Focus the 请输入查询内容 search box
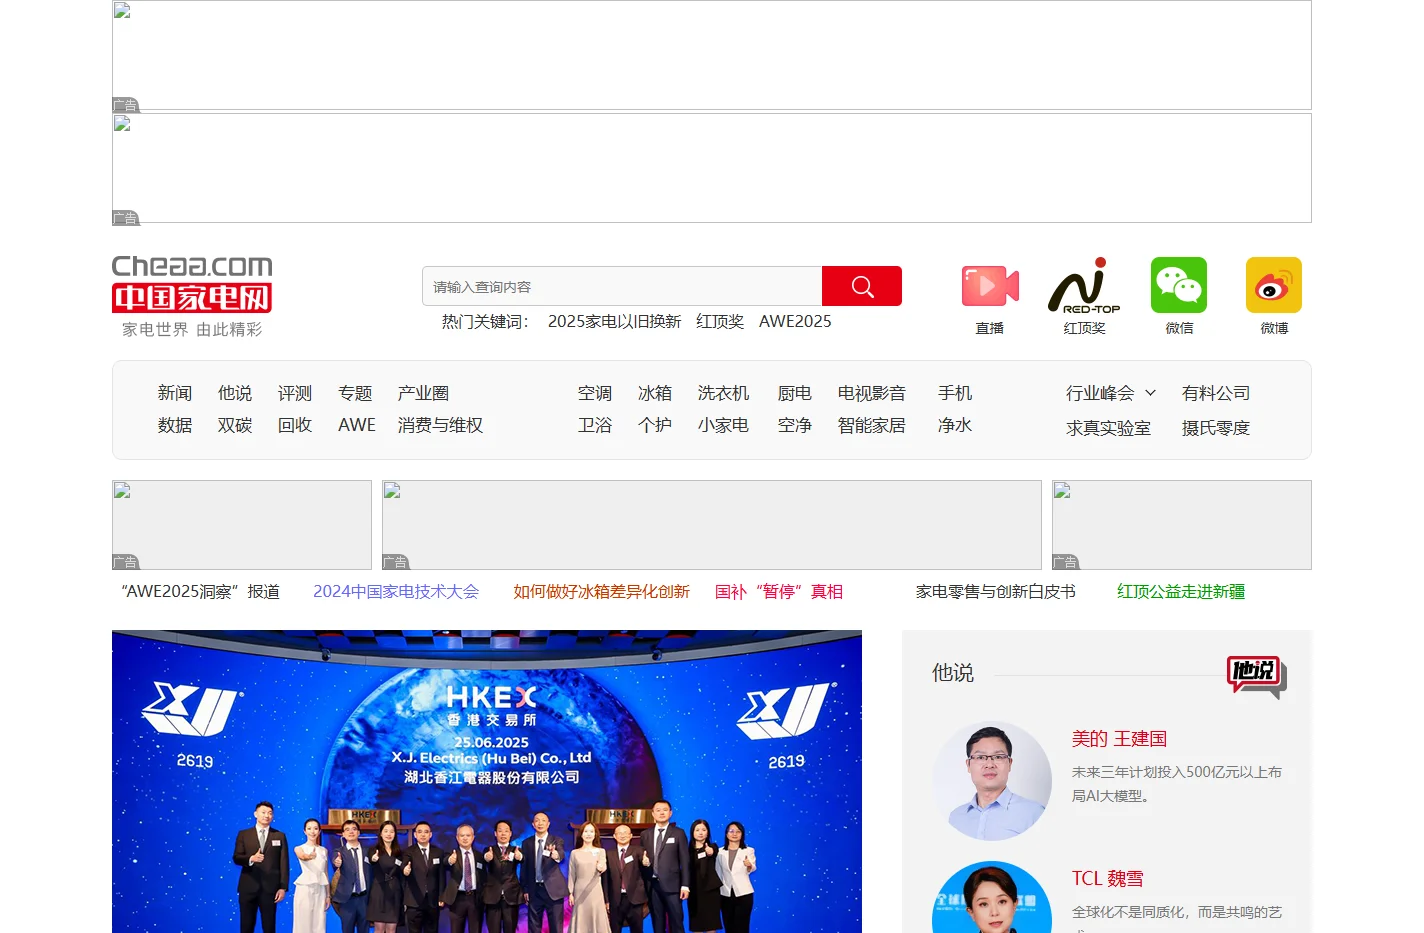Viewport: 1424px width, 933px height. tap(622, 286)
